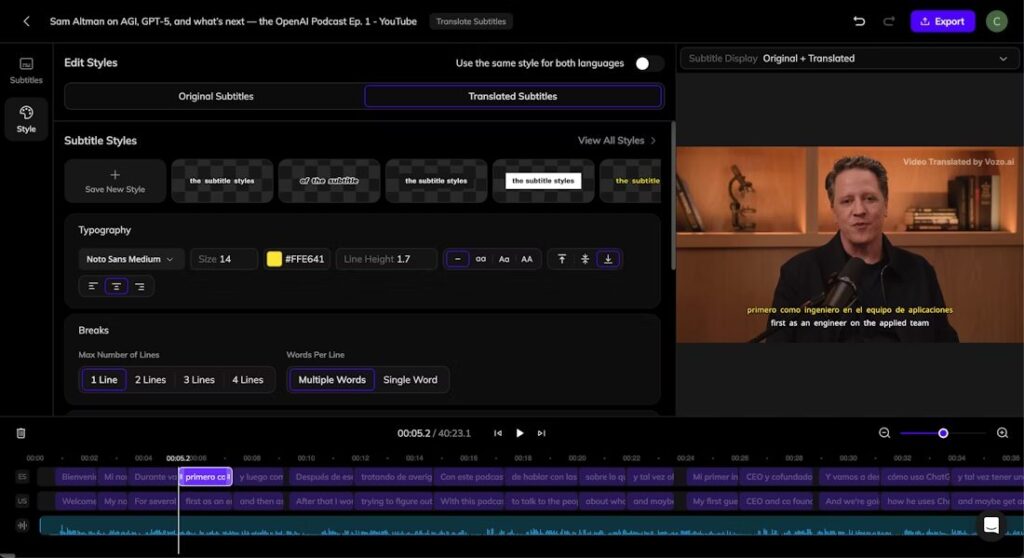Toggle same style for both languages
This screenshot has height=558, width=1024.
click(x=647, y=63)
